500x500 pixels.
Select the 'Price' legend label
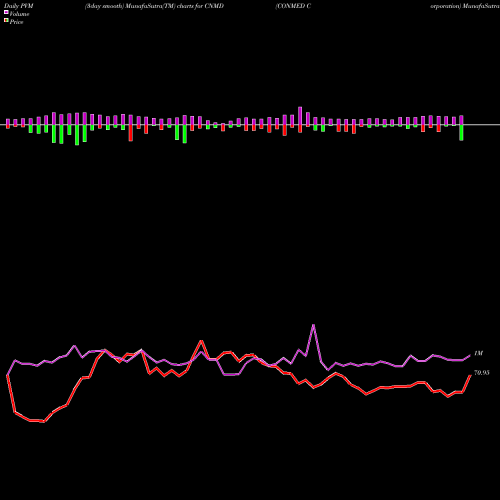(x=16, y=22)
